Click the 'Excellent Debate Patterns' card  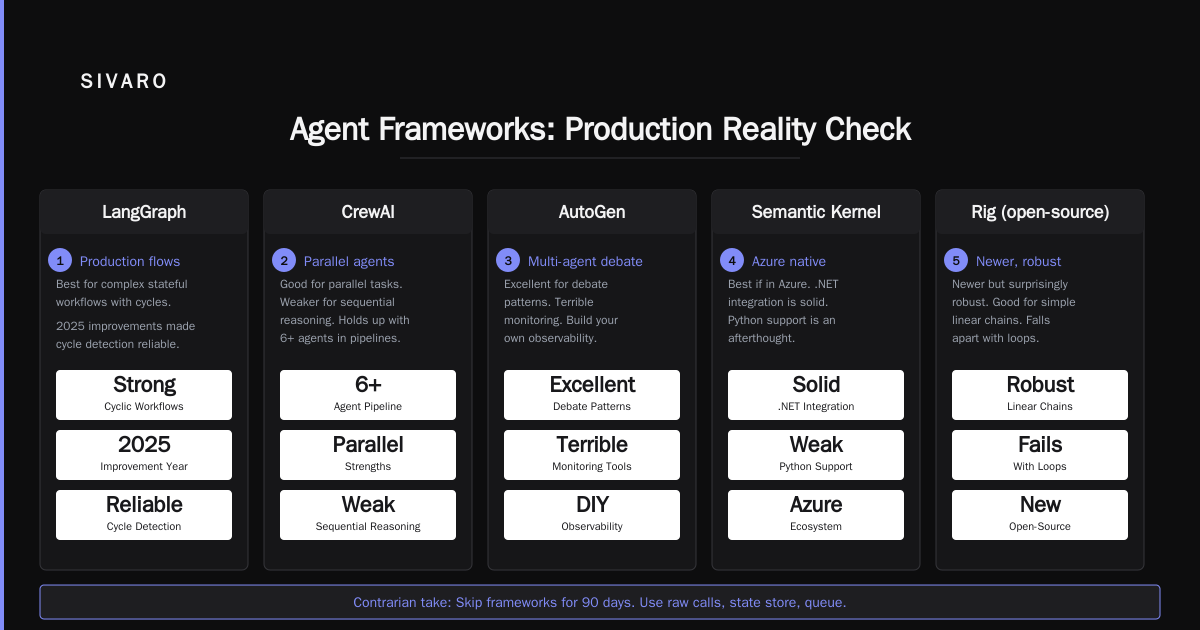(592, 395)
